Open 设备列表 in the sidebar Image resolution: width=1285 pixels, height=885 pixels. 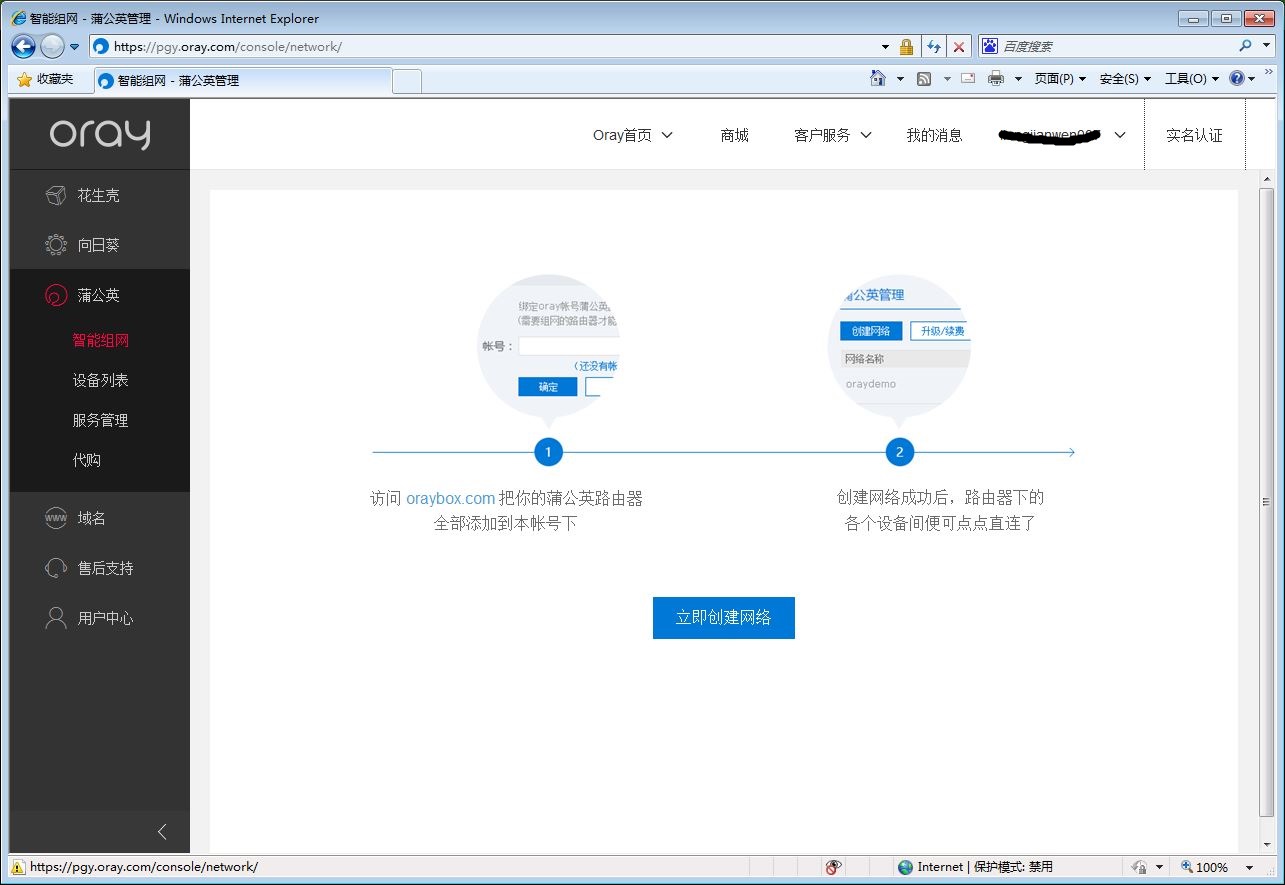100,380
